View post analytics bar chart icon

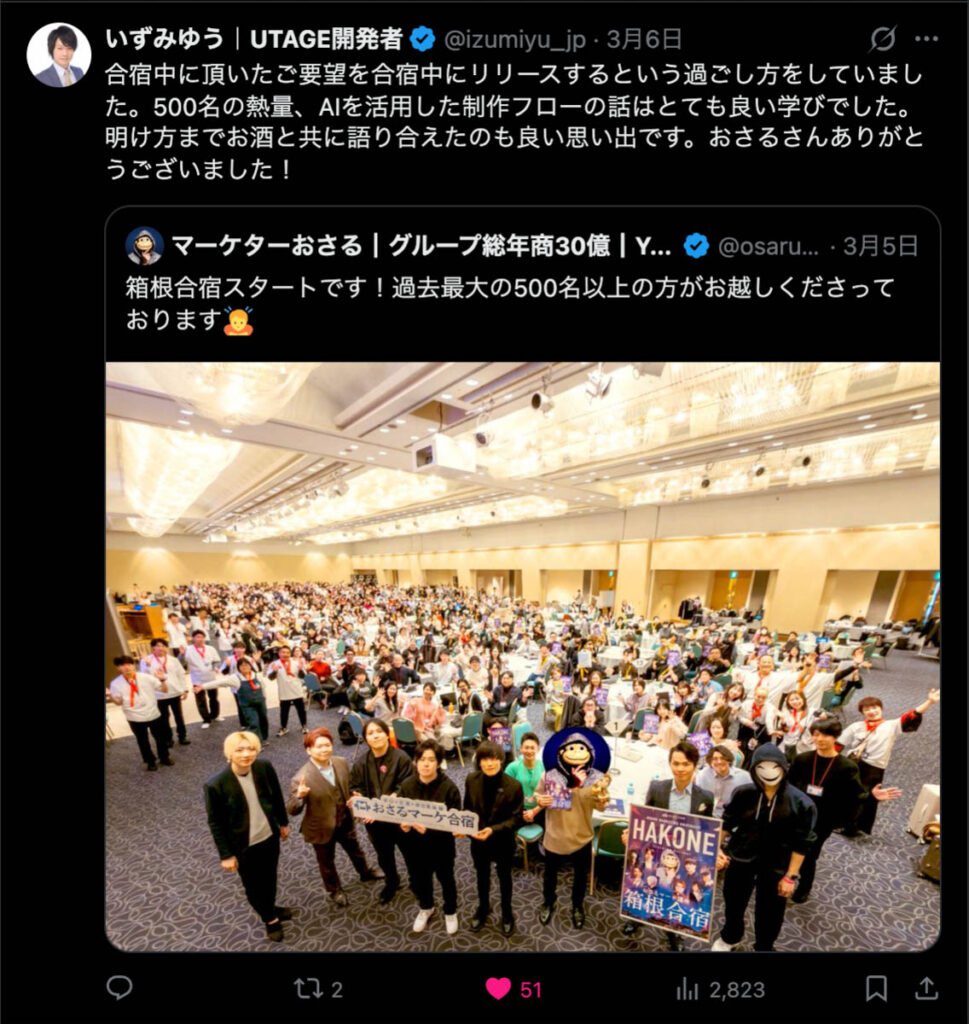coord(687,989)
